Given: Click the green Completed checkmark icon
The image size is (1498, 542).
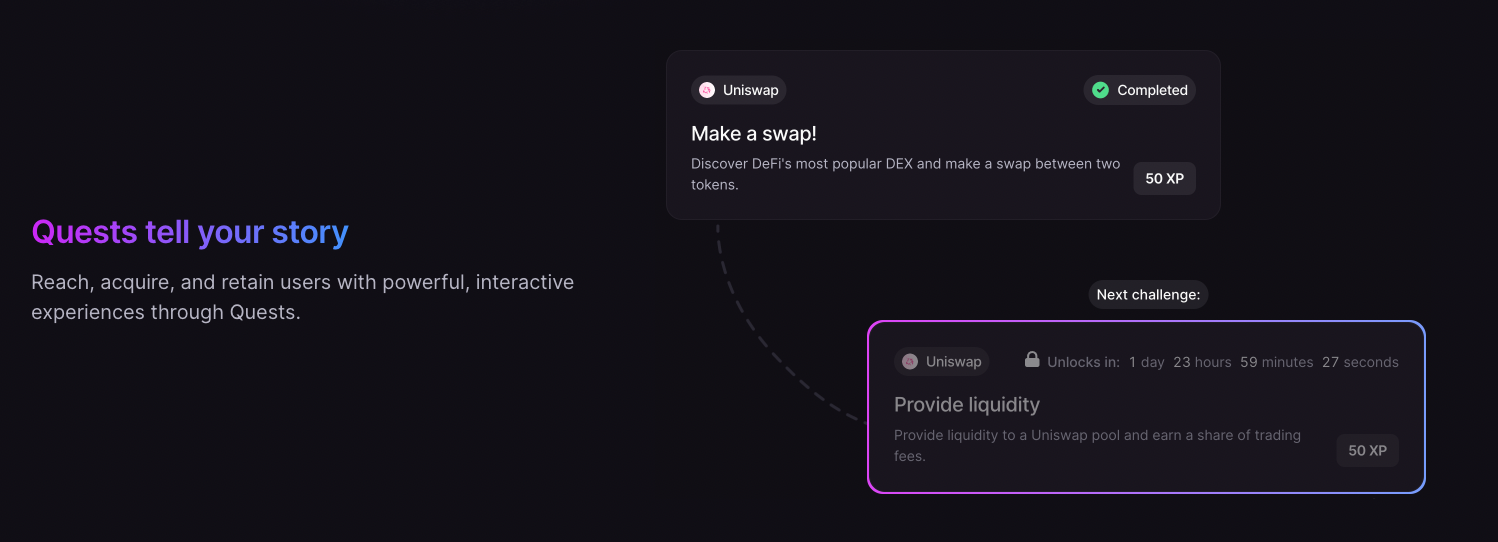Looking at the screenshot, I should pyautogui.click(x=1100, y=90).
